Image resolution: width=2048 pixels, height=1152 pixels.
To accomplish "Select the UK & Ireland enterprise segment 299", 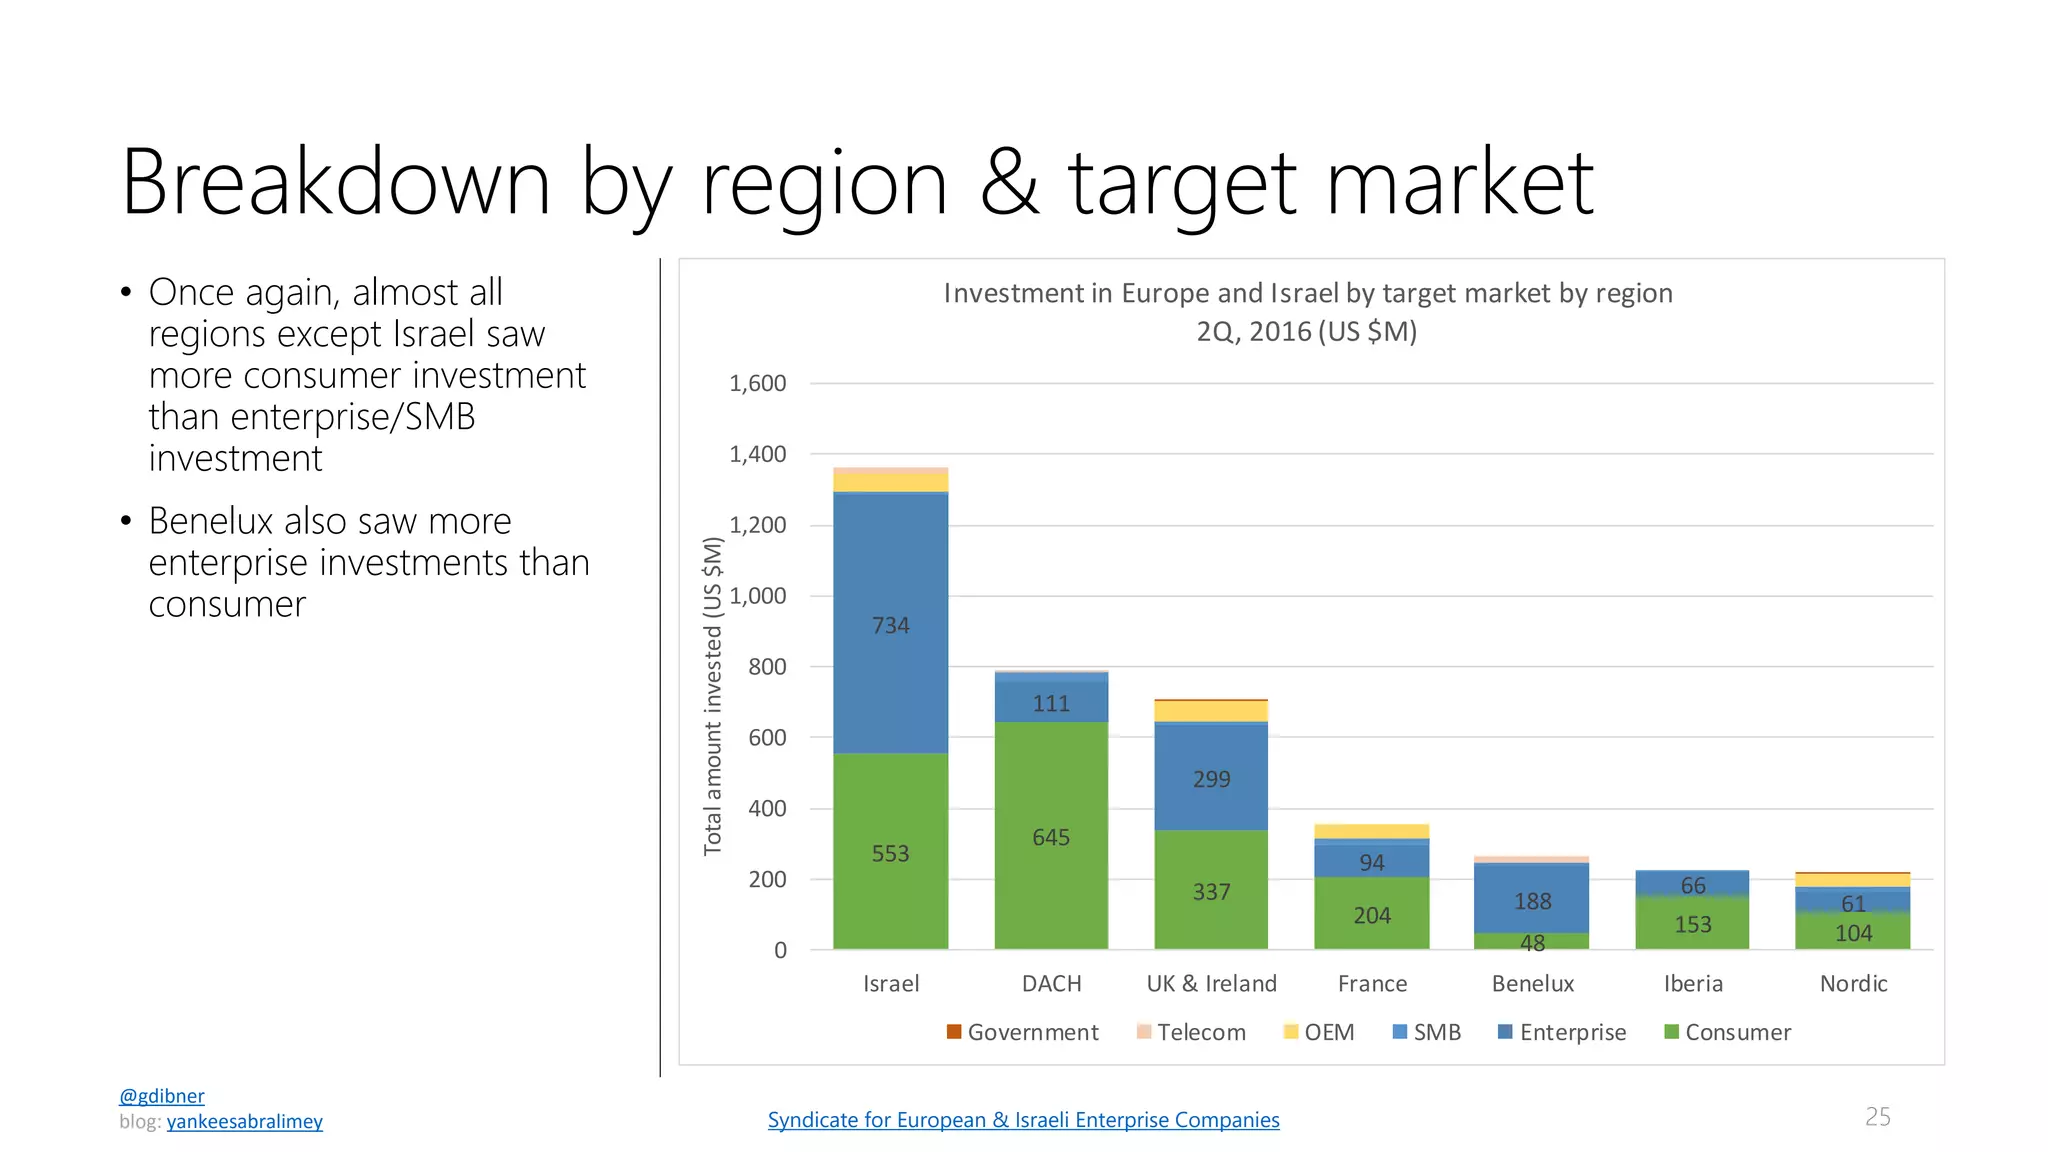I will [1211, 777].
